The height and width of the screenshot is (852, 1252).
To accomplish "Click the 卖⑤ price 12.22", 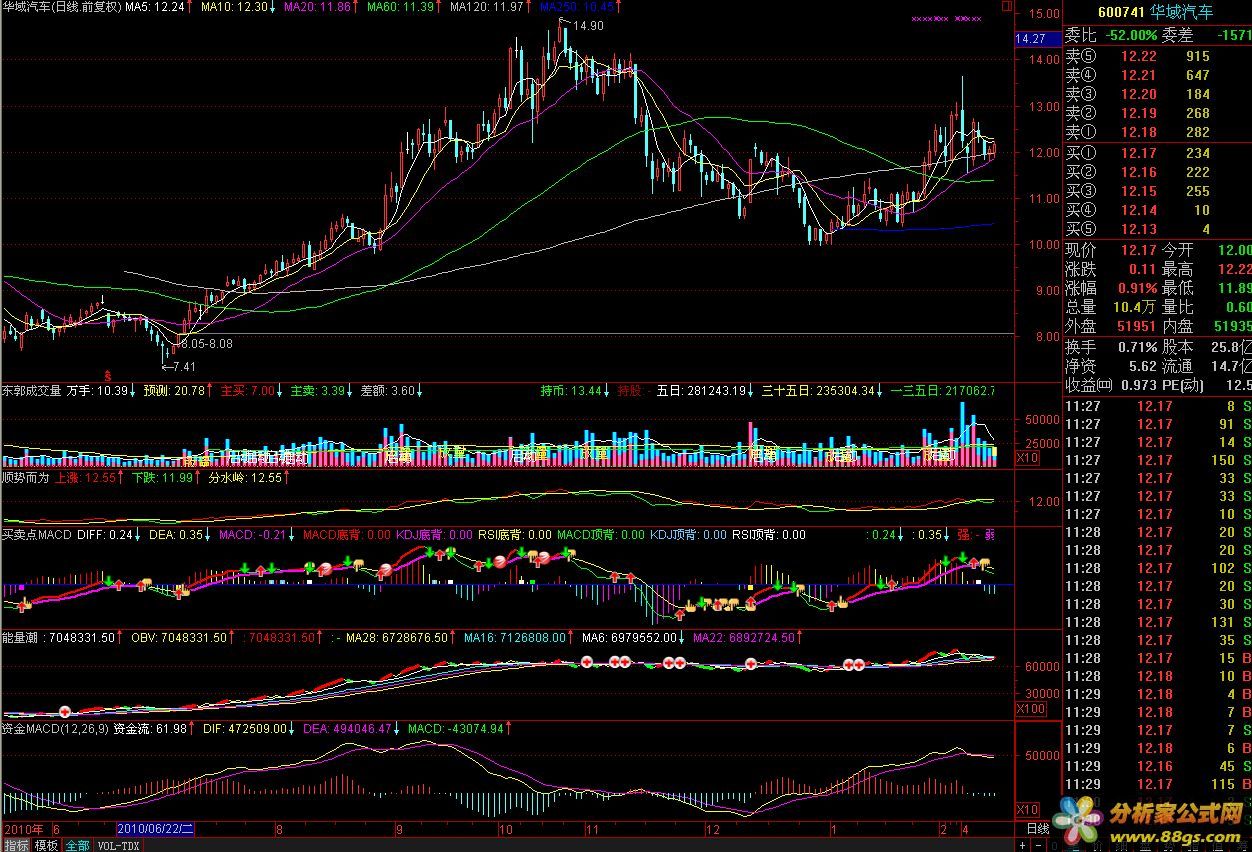I will pyautogui.click(x=1138, y=56).
